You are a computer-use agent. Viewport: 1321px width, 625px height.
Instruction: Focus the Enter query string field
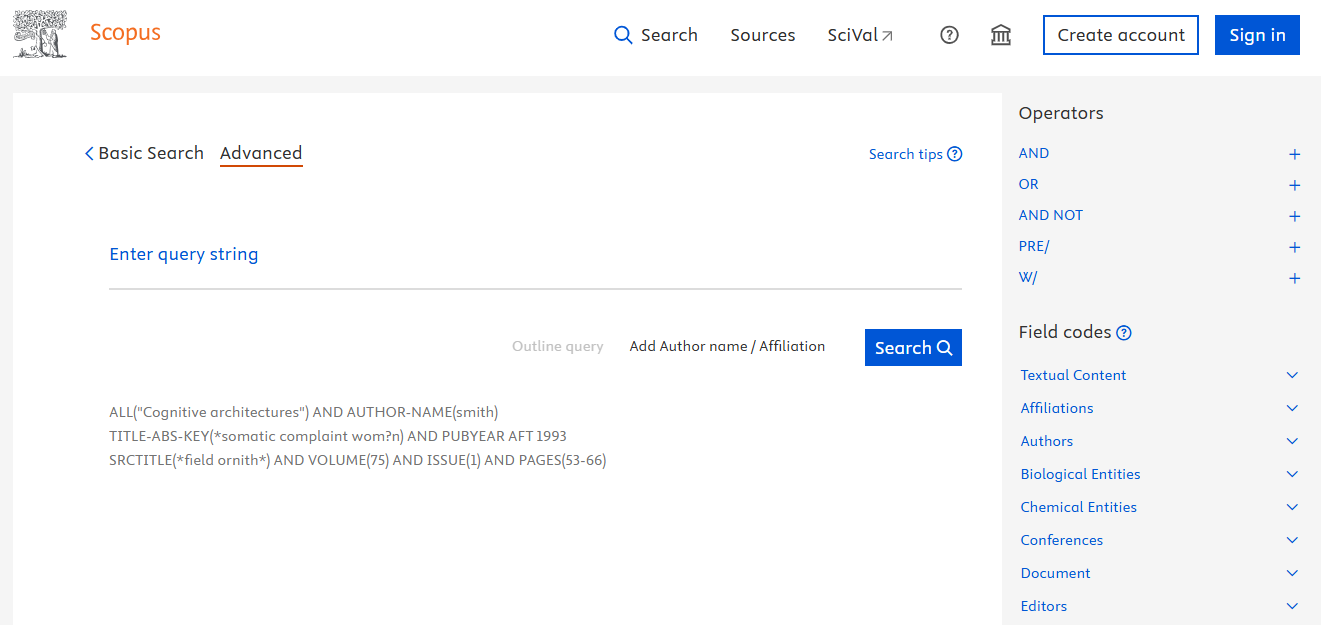pos(535,255)
